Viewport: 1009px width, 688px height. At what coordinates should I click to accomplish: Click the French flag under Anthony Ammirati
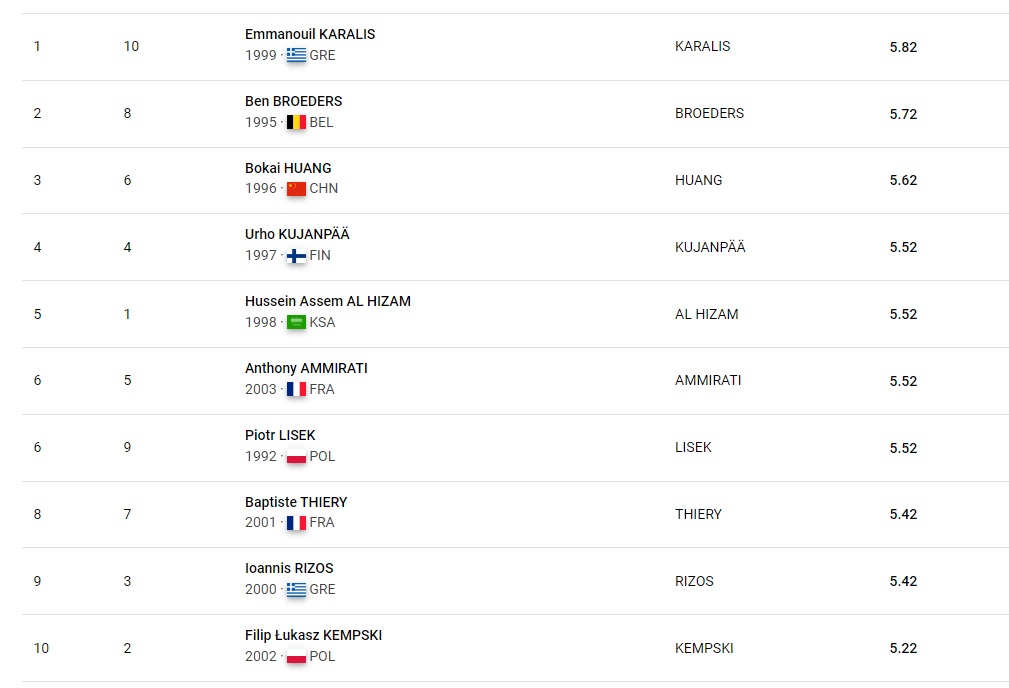coord(296,389)
